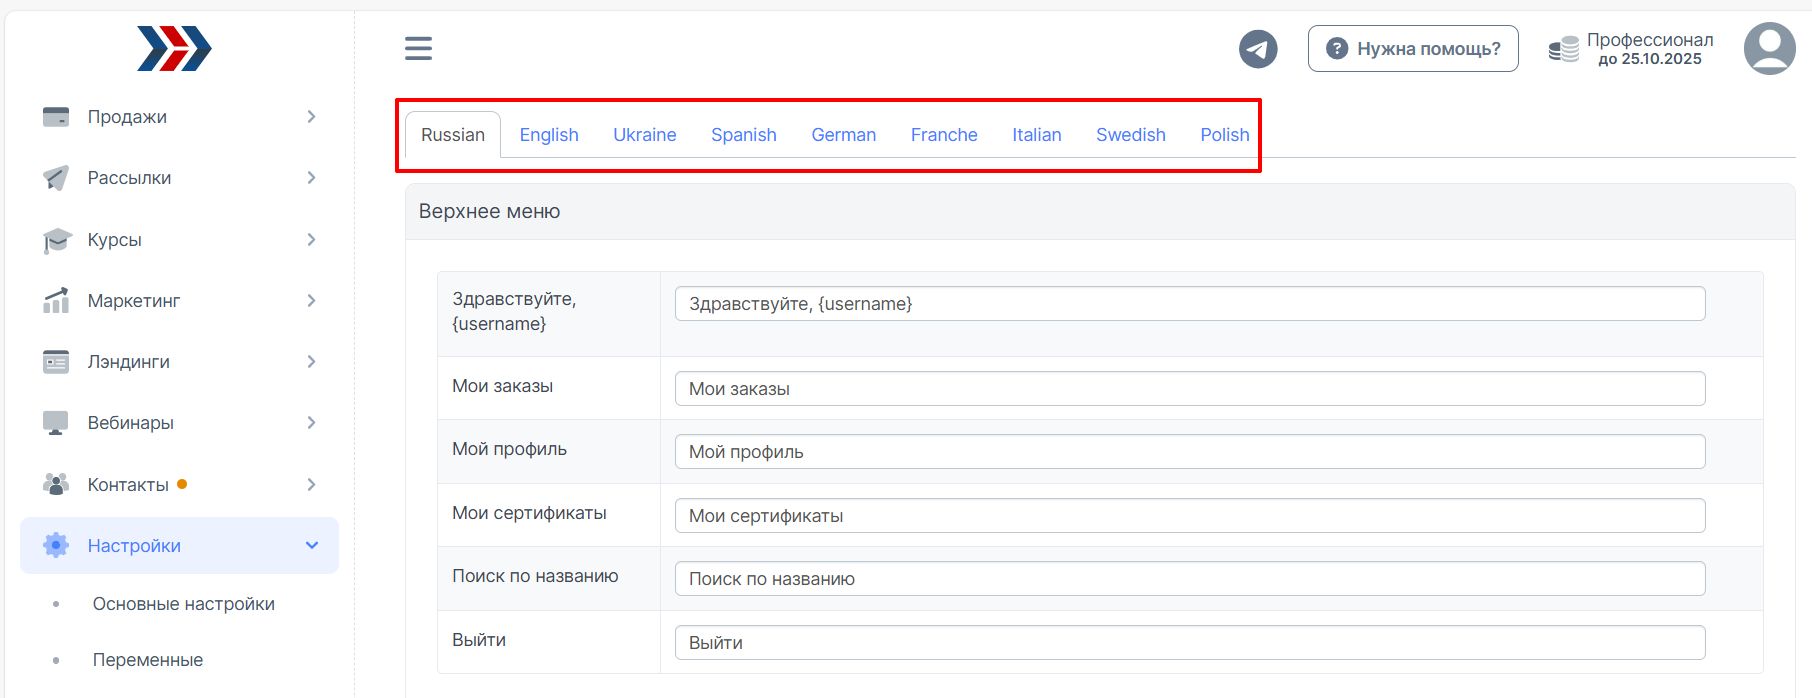The width and height of the screenshot is (1812, 698).
Task: Expand the Маркетинг section chevron
Action: click(311, 301)
